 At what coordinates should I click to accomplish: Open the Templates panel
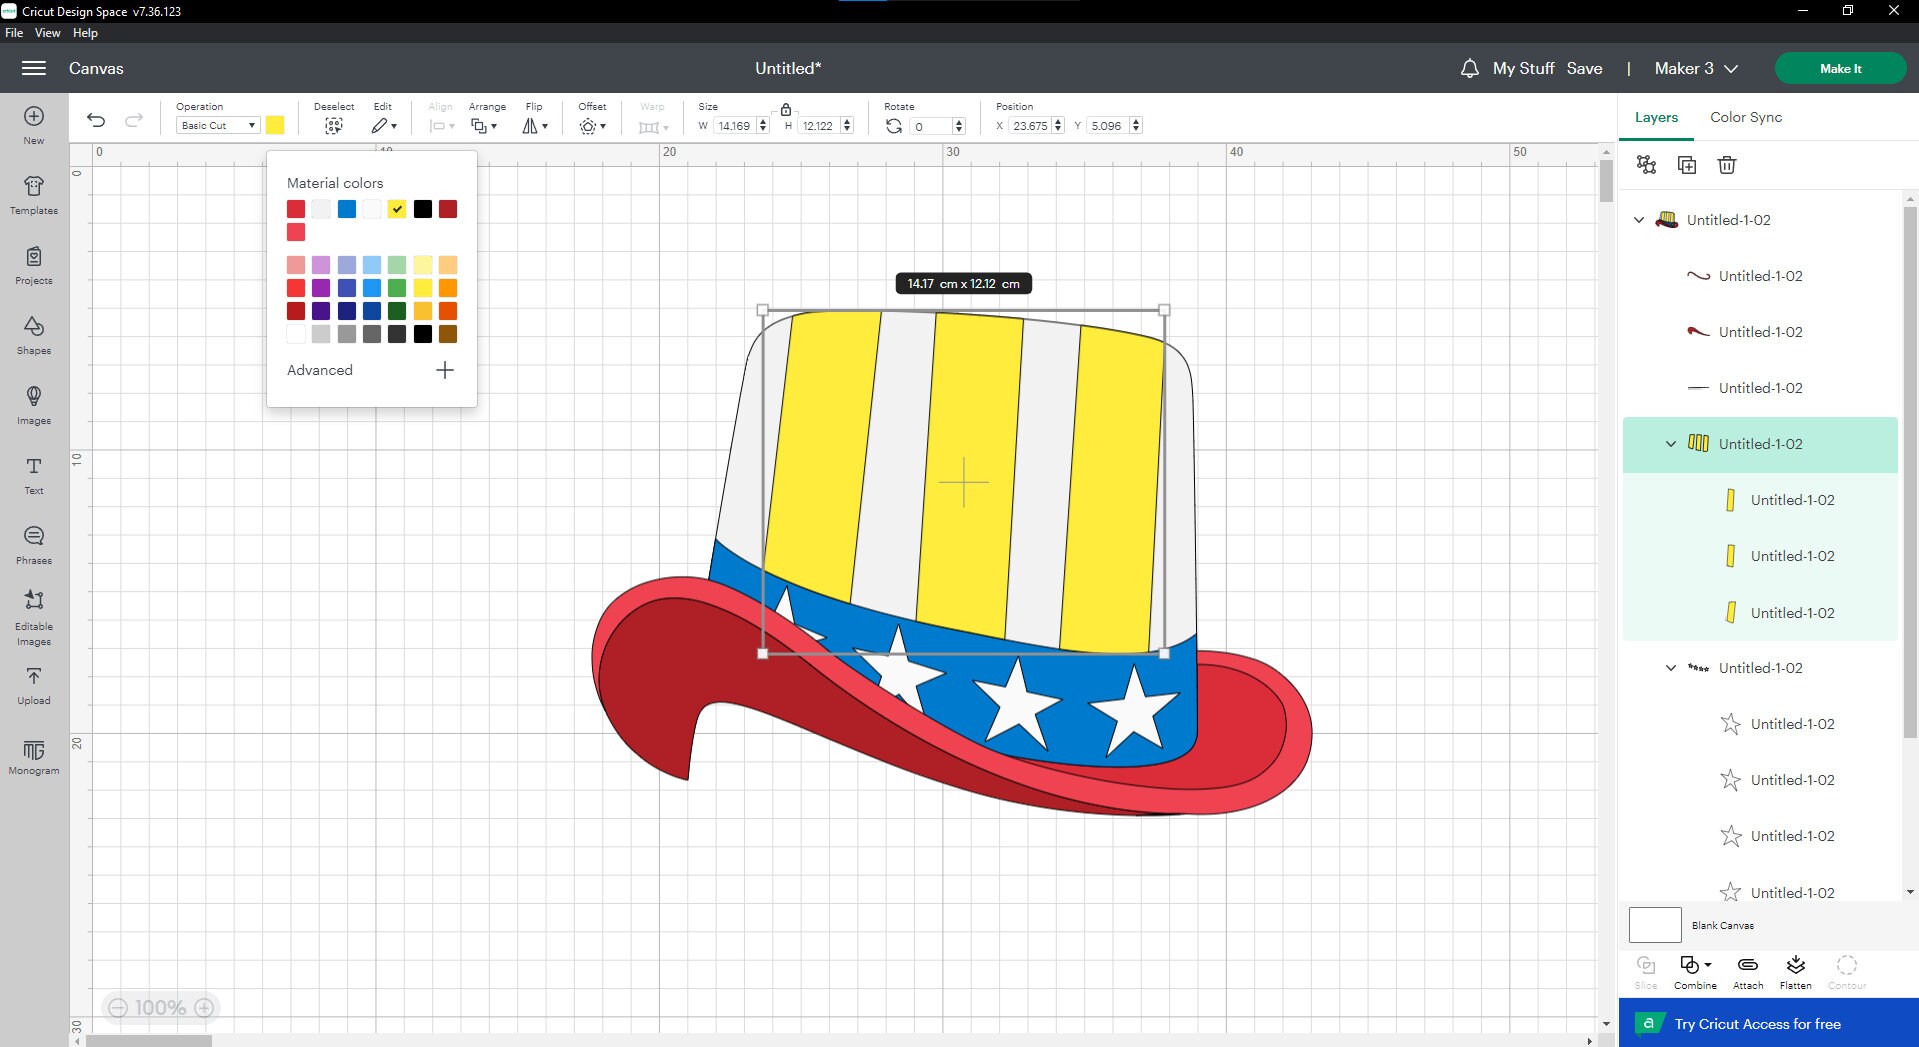34,195
